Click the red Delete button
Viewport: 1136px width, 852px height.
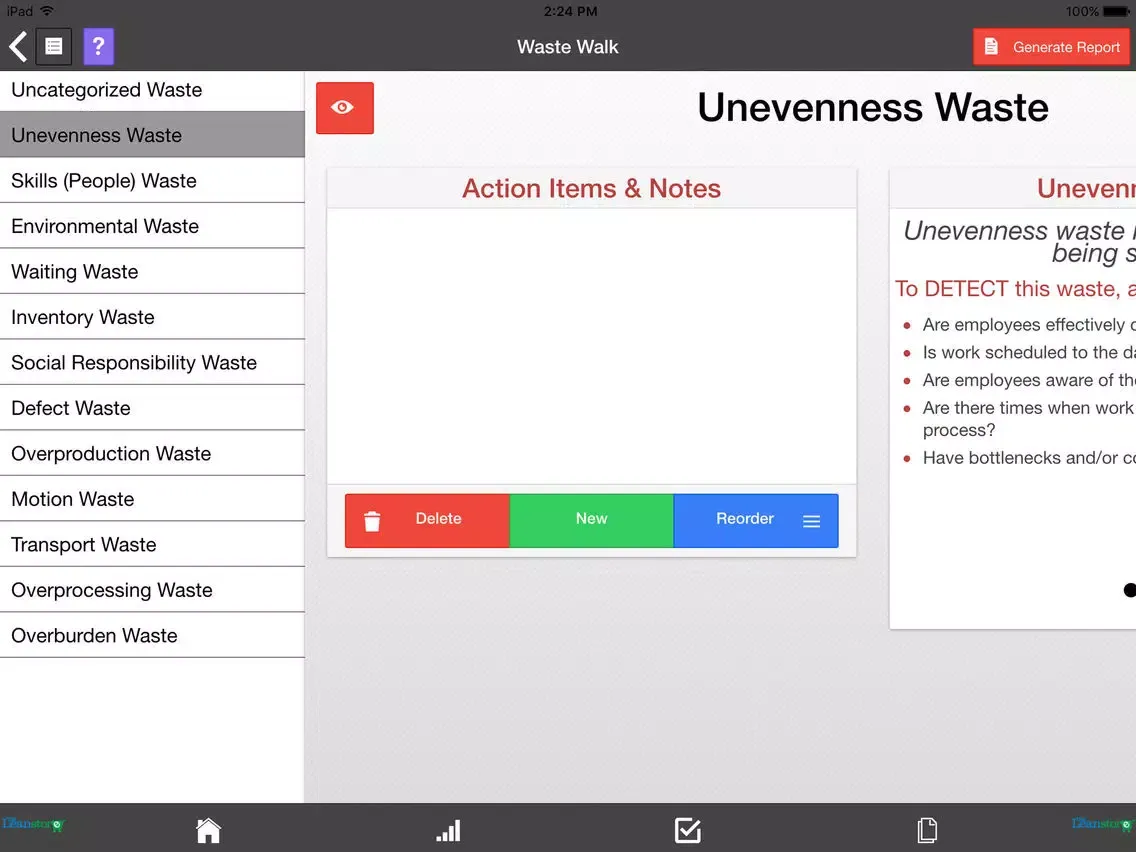(x=427, y=520)
